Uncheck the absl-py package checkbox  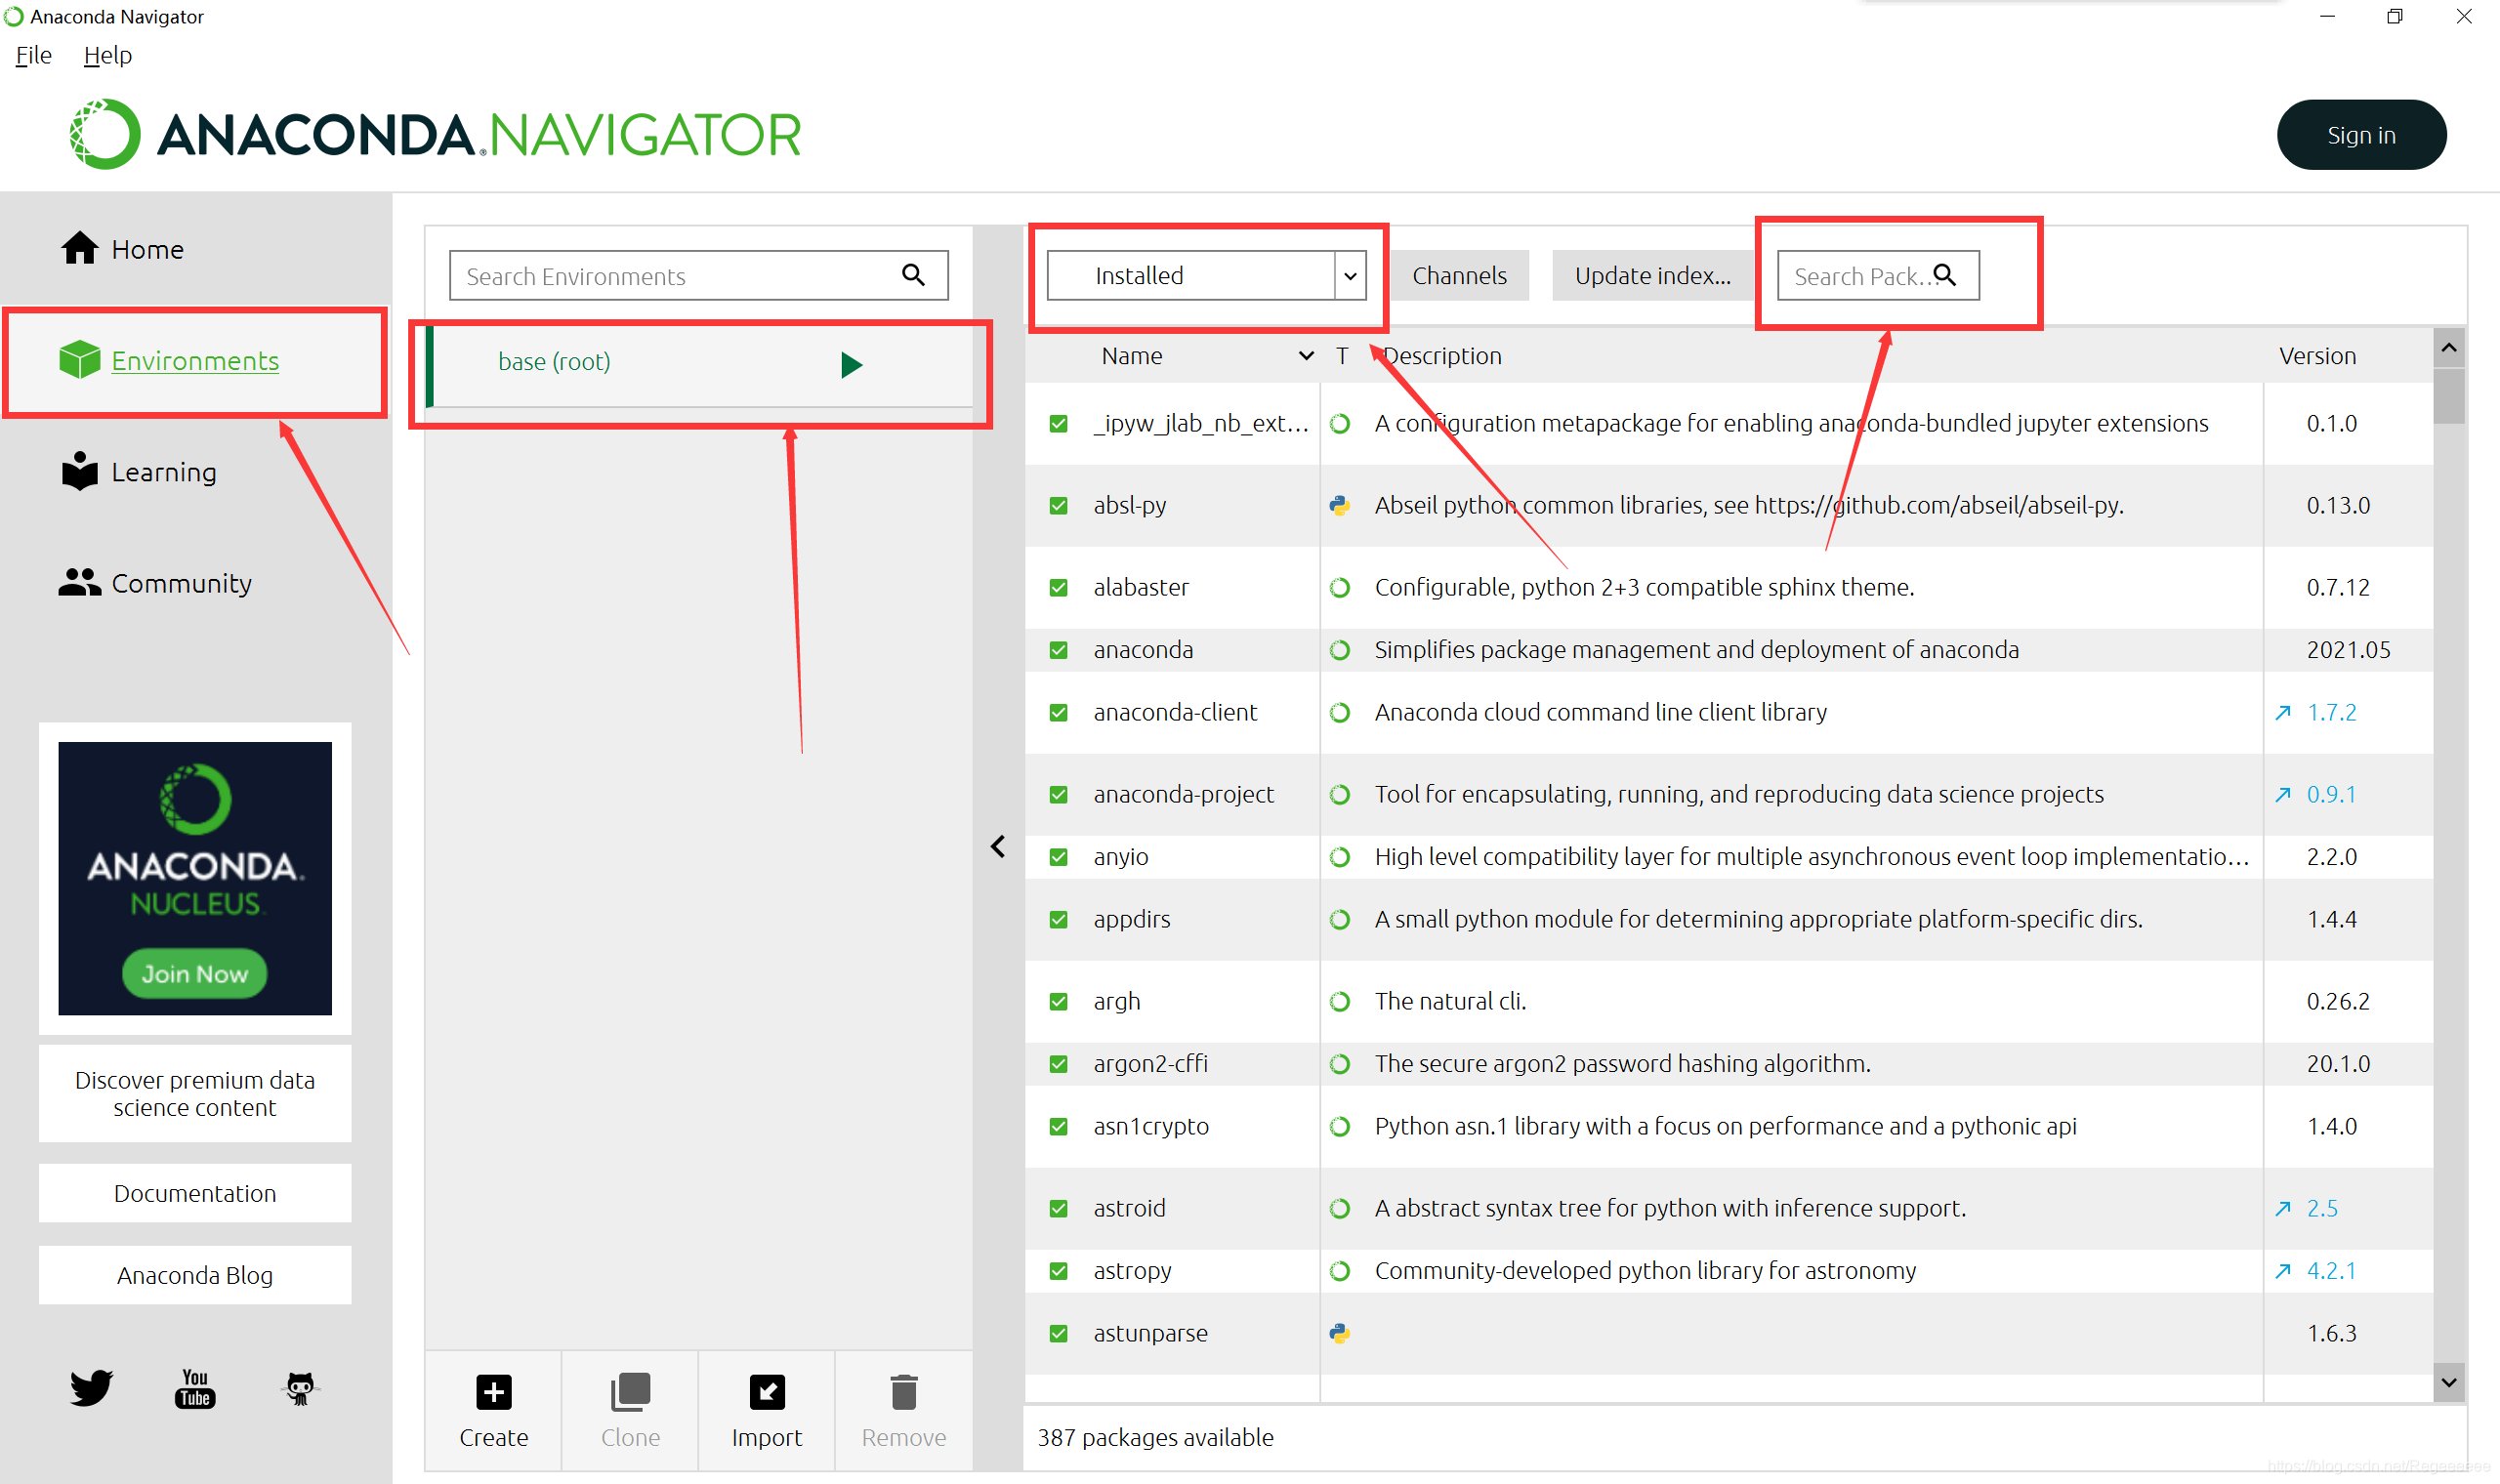pyautogui.click(x=1058, y=506)
